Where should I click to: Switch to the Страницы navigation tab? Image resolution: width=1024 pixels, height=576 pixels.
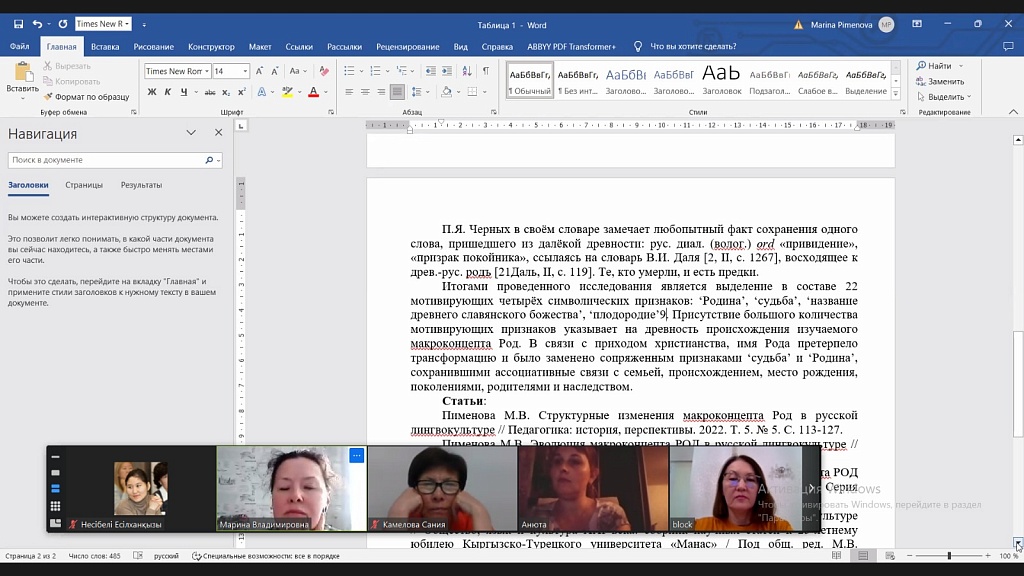pos(84,185)
